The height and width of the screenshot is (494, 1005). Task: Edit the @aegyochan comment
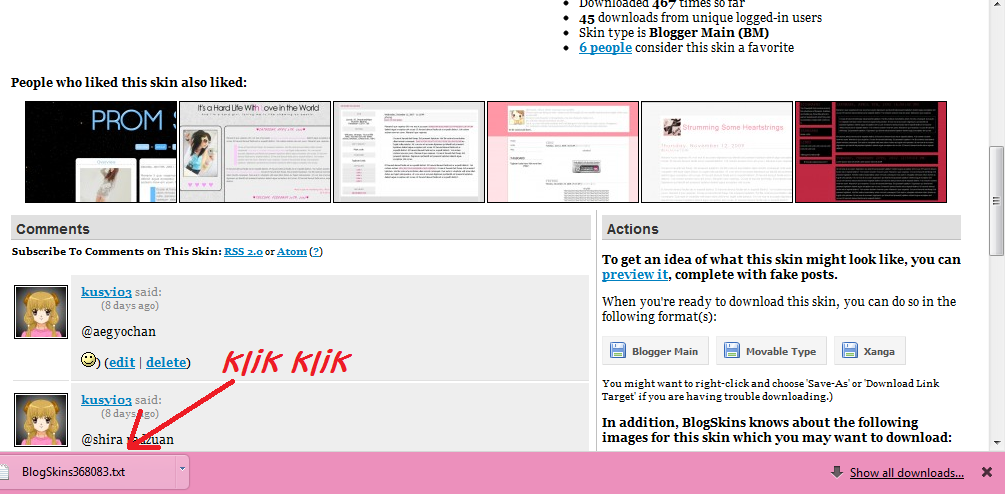click(121, 363)
